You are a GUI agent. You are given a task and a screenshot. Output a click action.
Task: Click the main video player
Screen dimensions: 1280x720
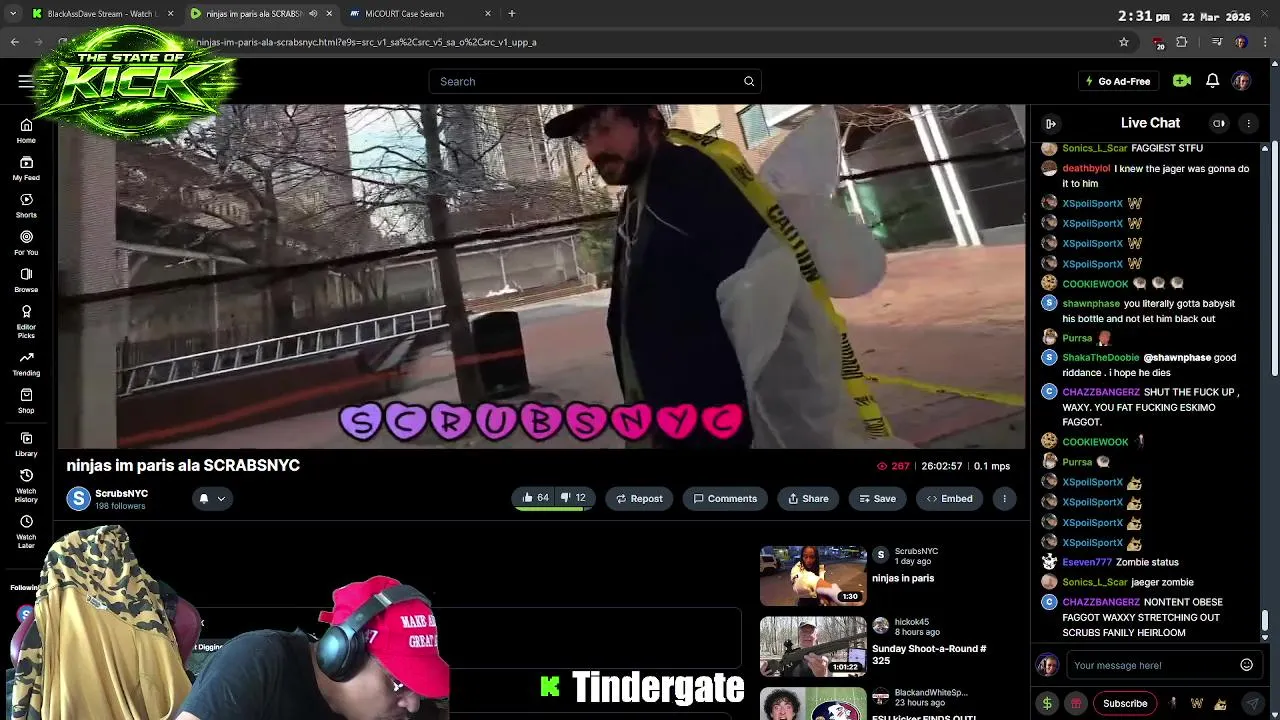(541, 276)
